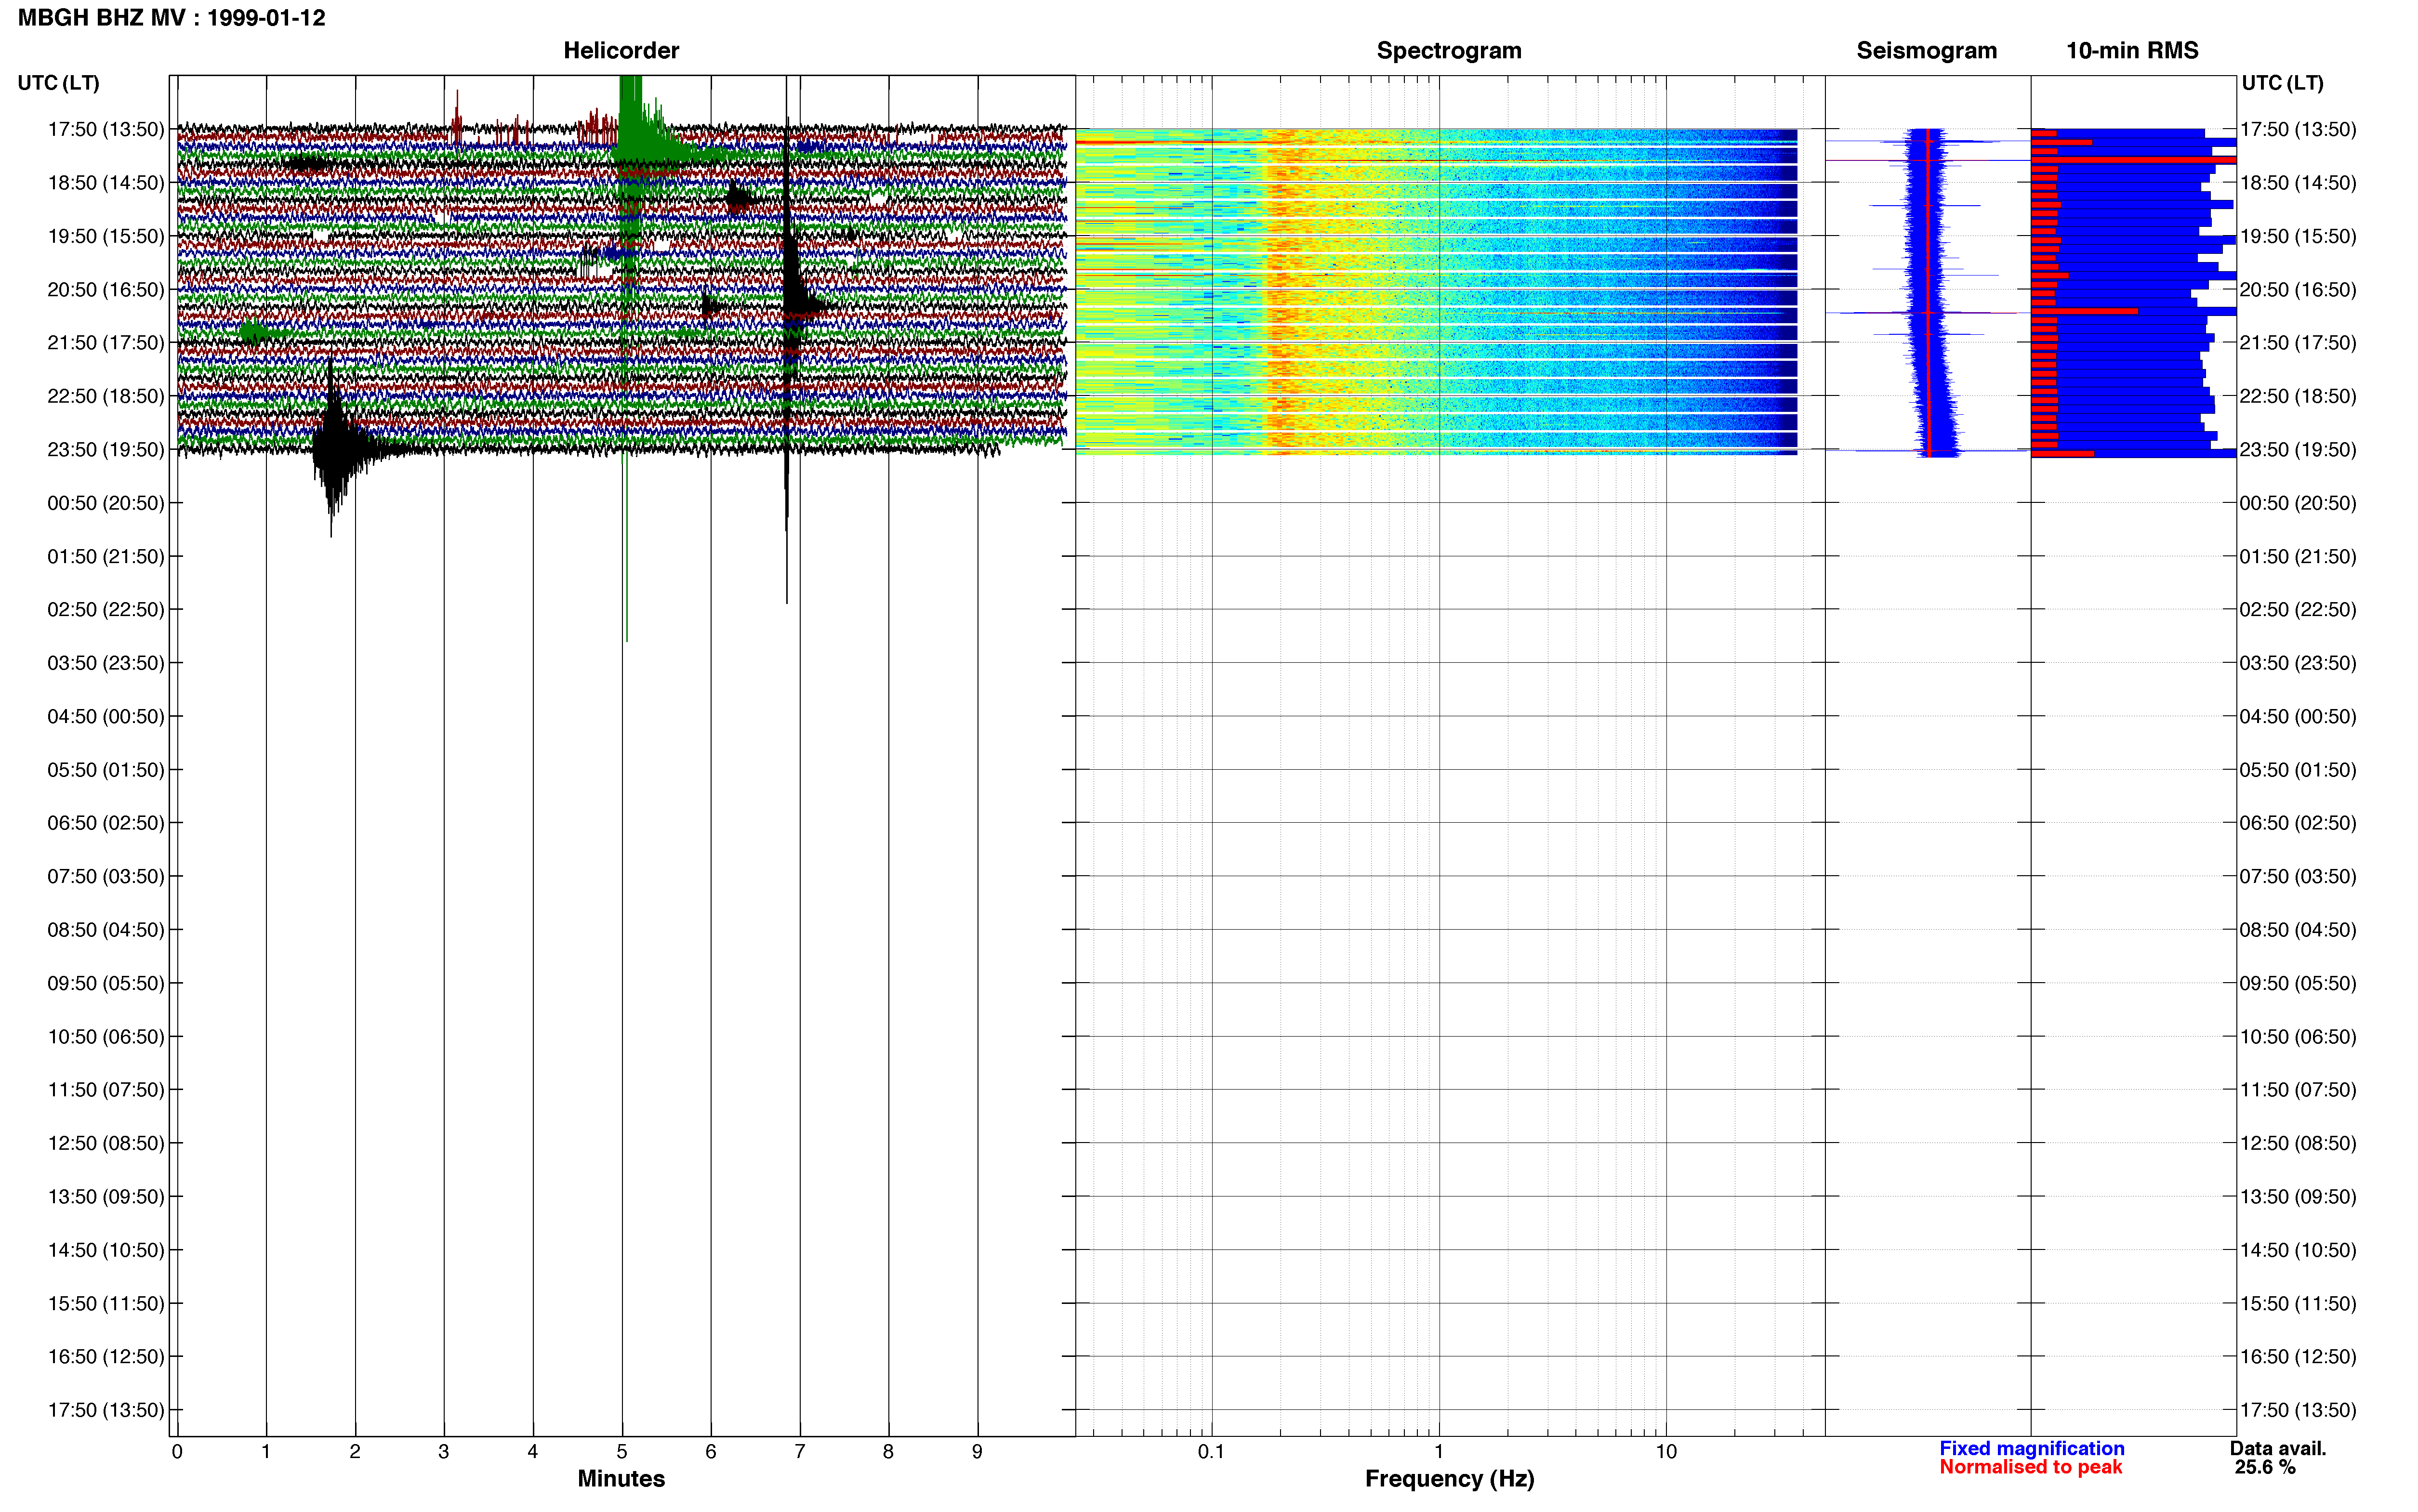Click the right '05:50 (01:50)' time label
The width and height of the screenshot is (2418, 1512).
[x=2298, y=770]
